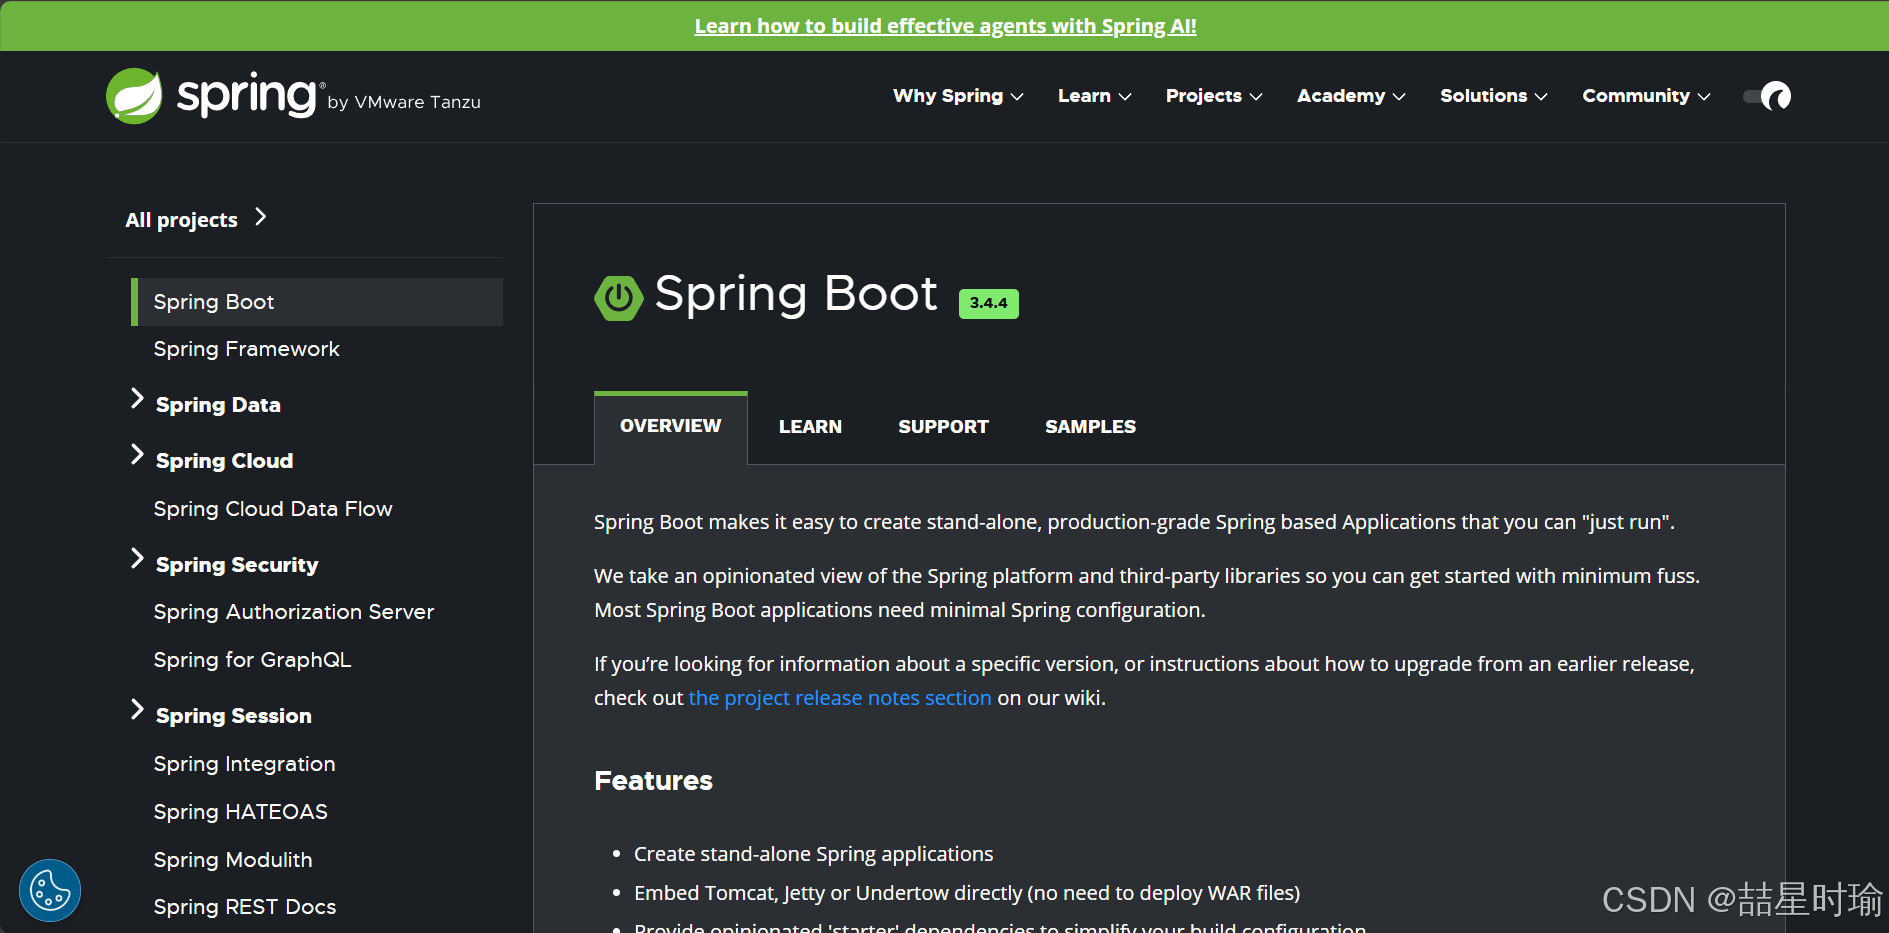Click the 3.4.4 version badge

[988, 303]
